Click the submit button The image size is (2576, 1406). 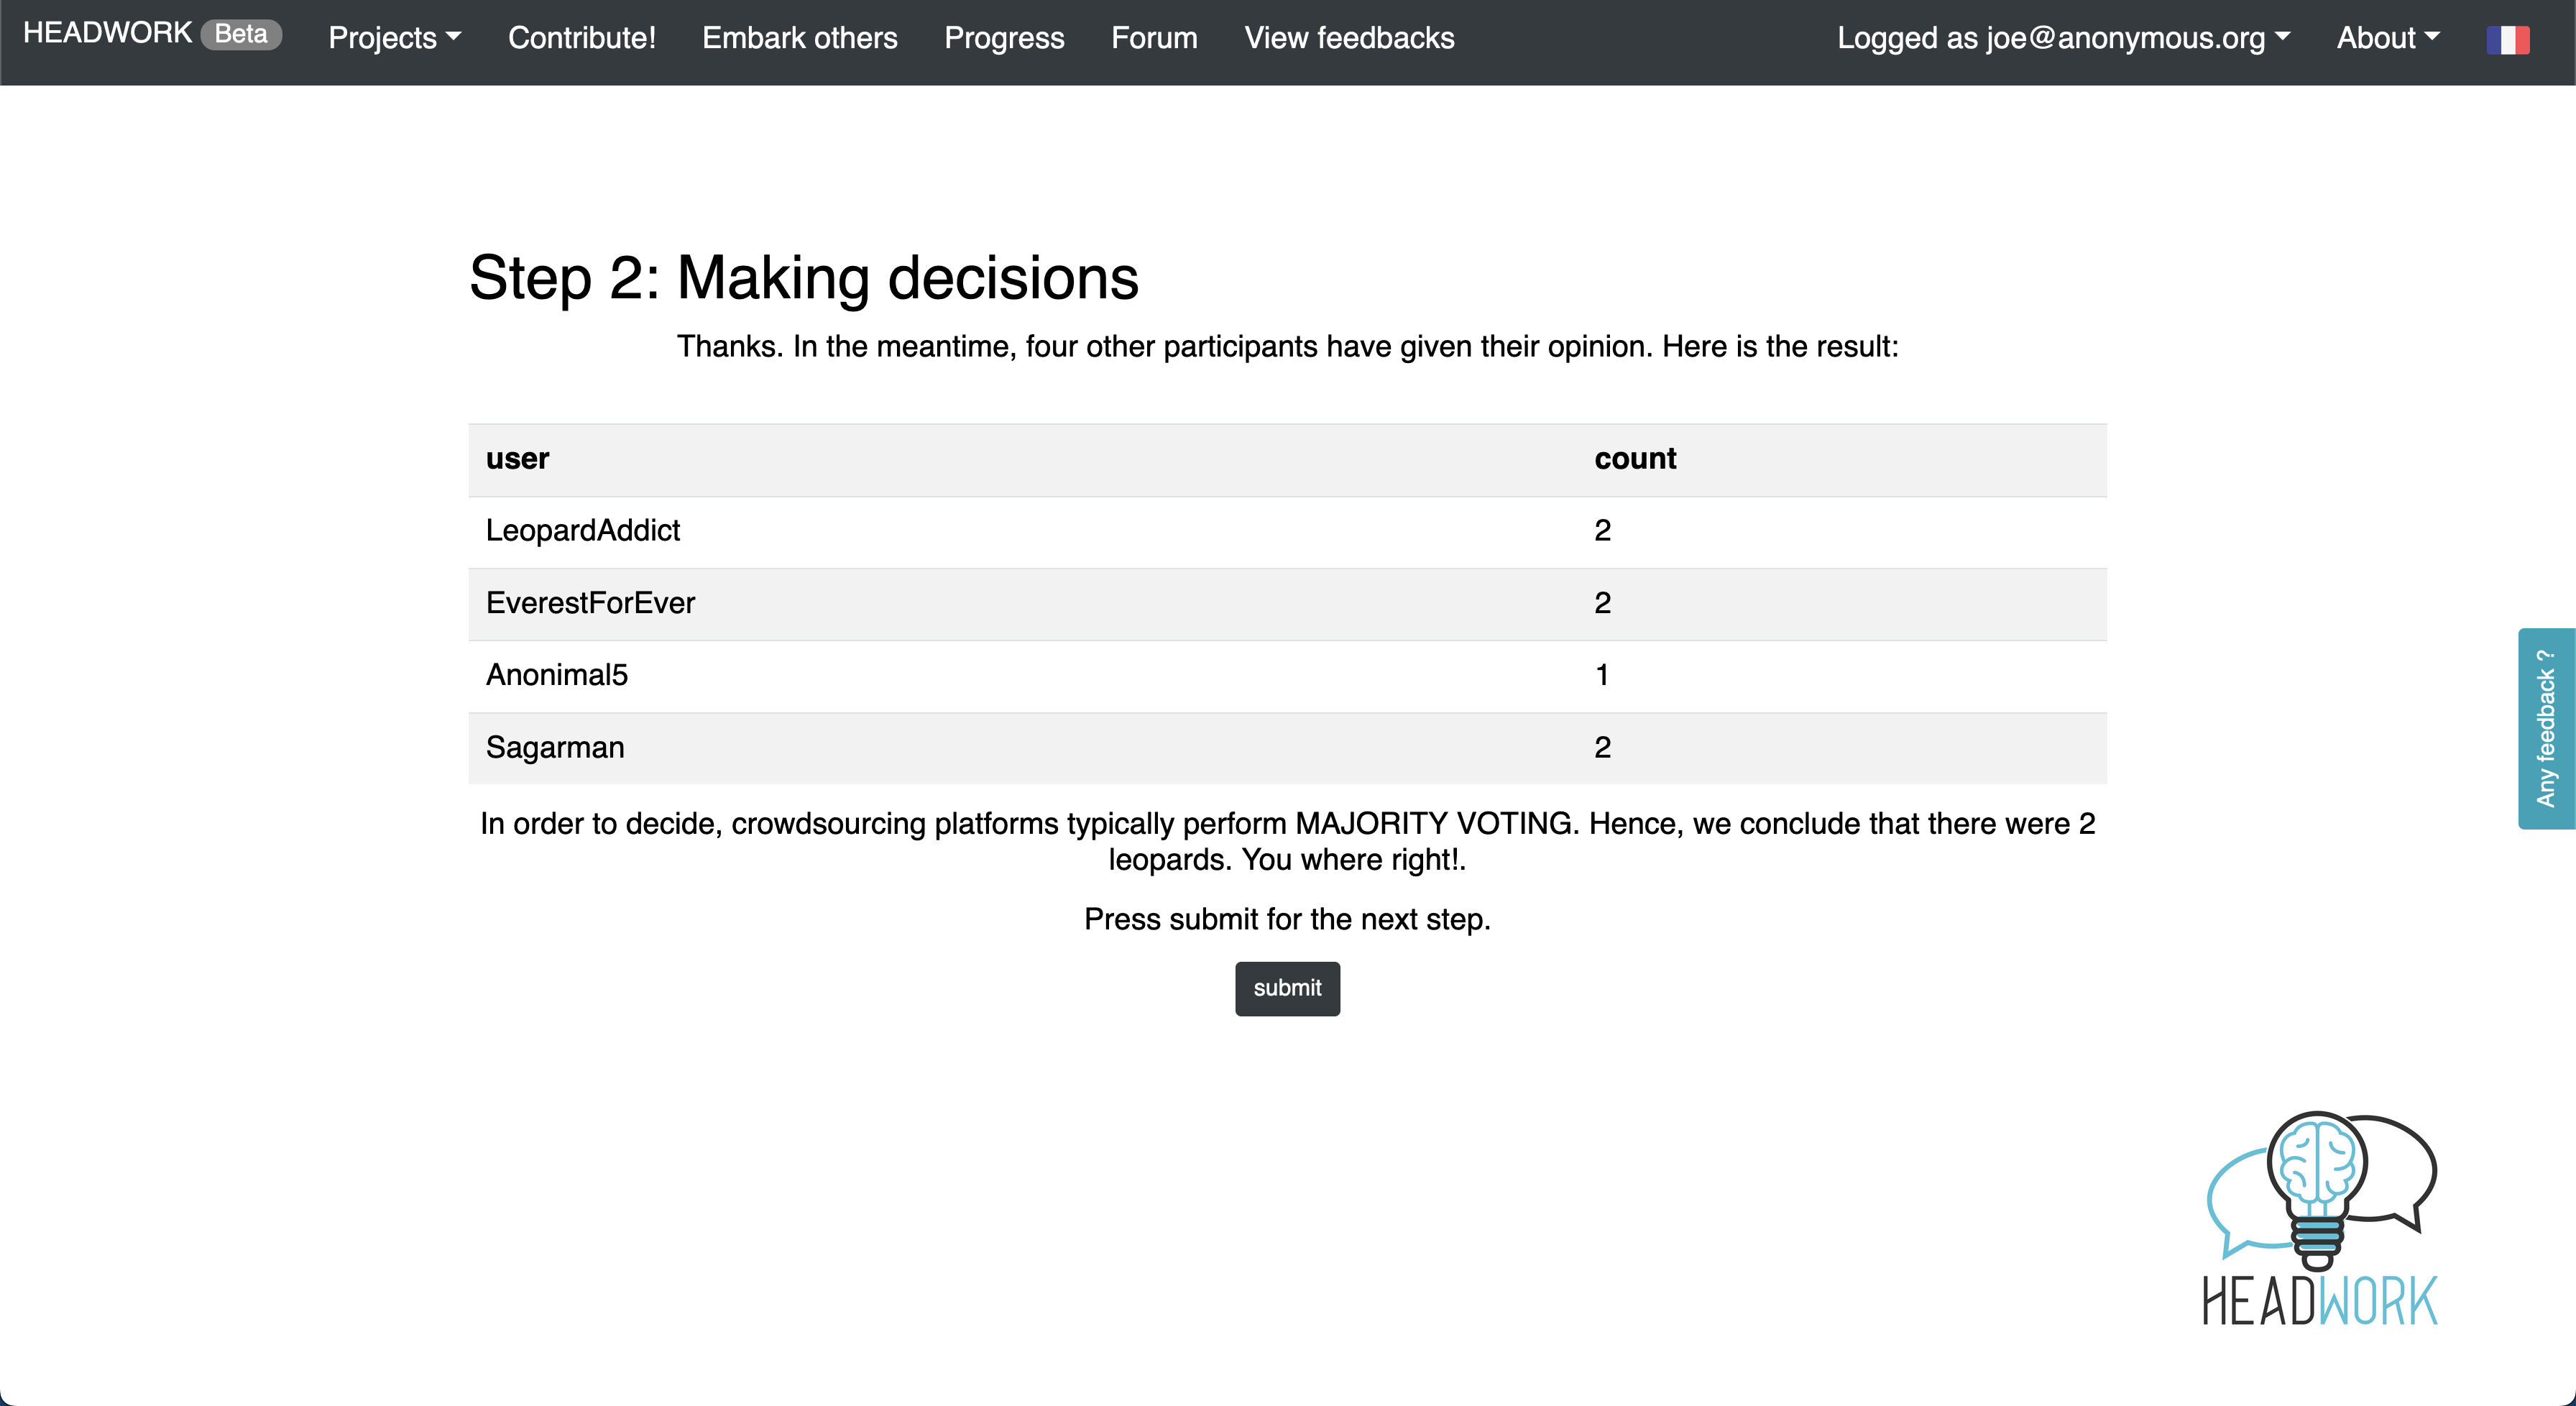(1287, 988)
